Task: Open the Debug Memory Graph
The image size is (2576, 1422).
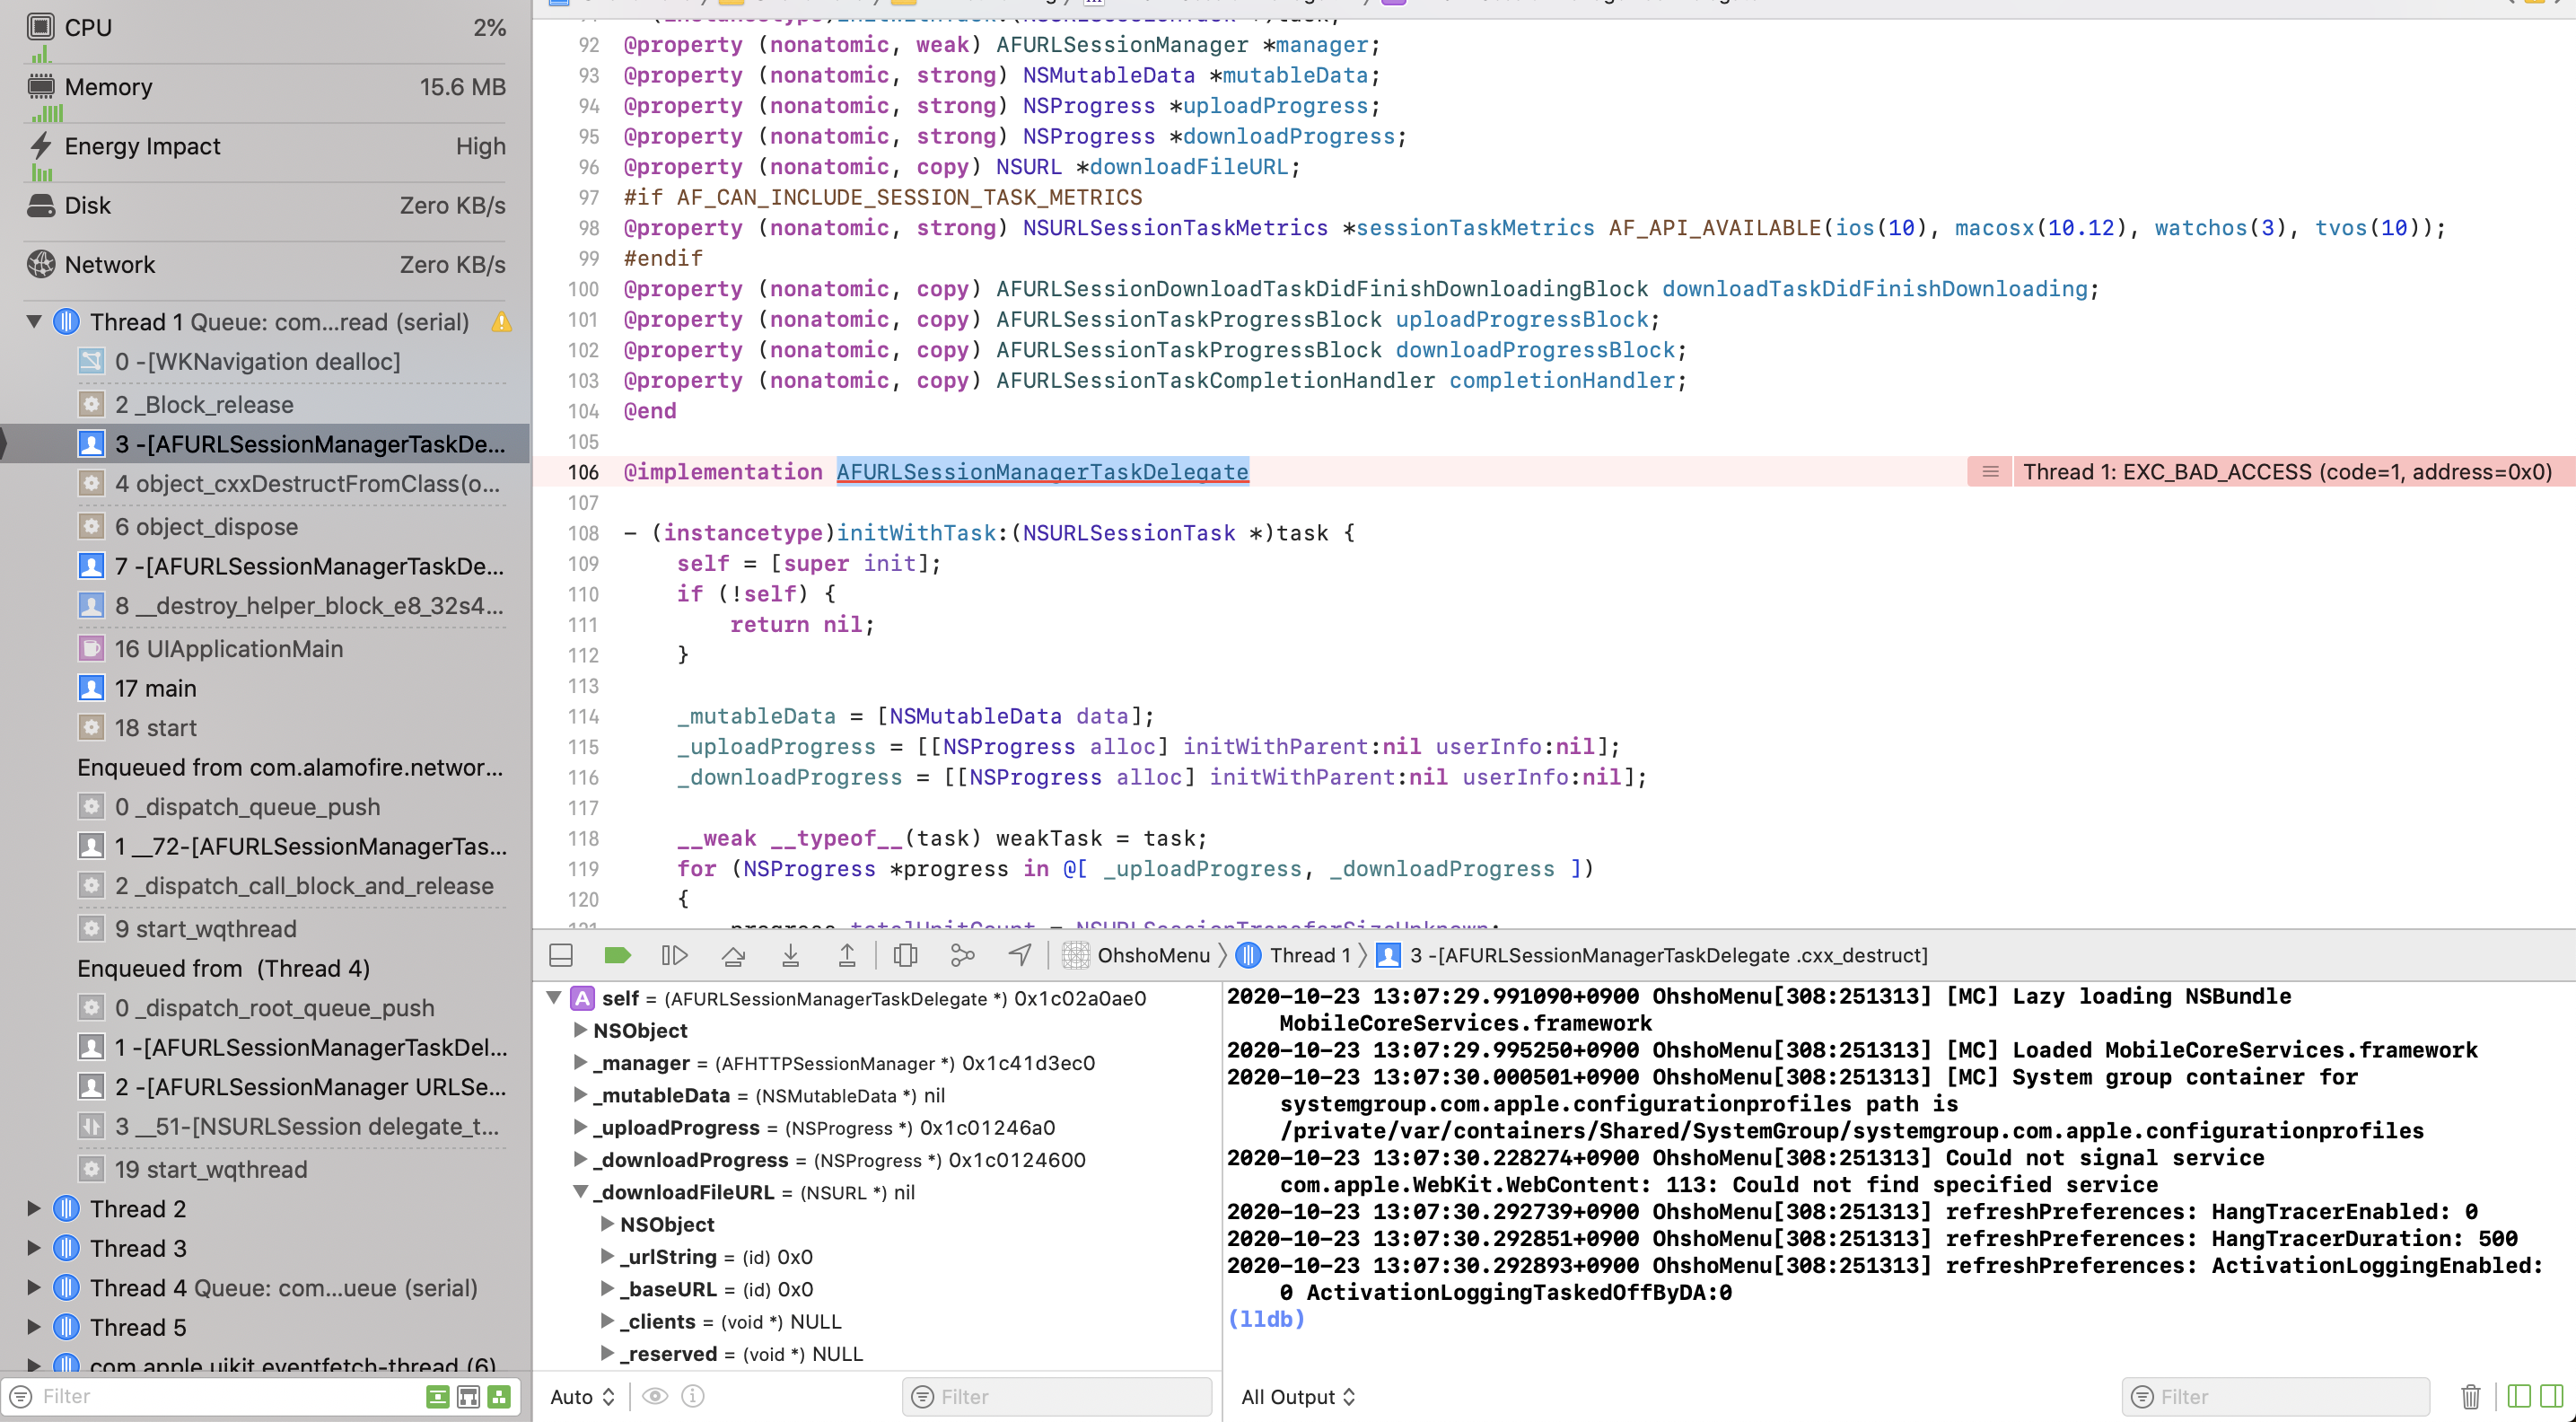Action: pos(962,955)
